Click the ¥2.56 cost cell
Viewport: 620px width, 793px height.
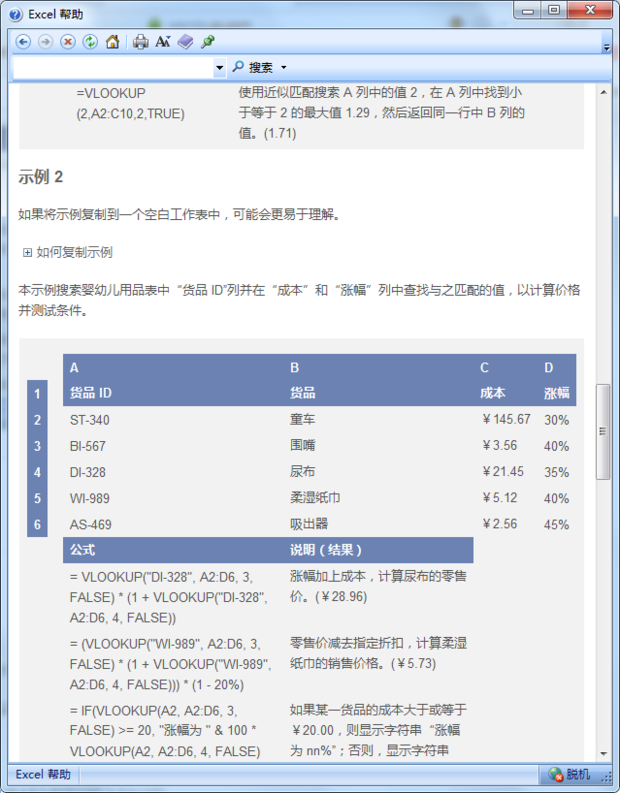click(500, 524)
